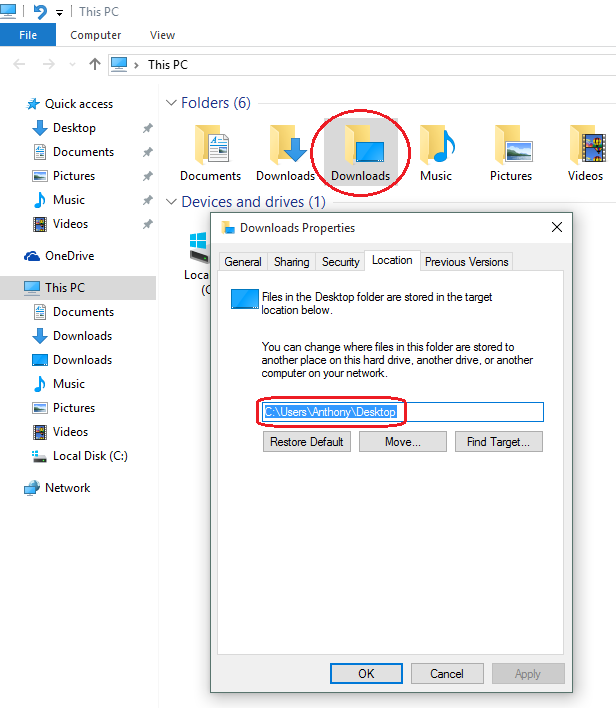Open the Quick Access Toolbar customize arrow

tap(59, 13)
